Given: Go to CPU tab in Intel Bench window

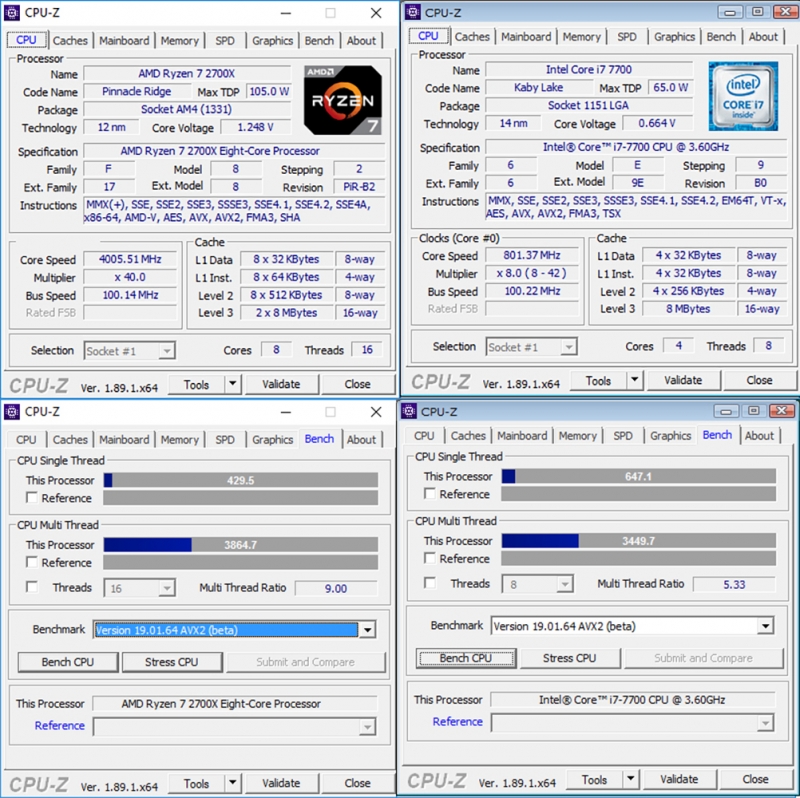Looking at the screenshot, I should tap(424, 436).
